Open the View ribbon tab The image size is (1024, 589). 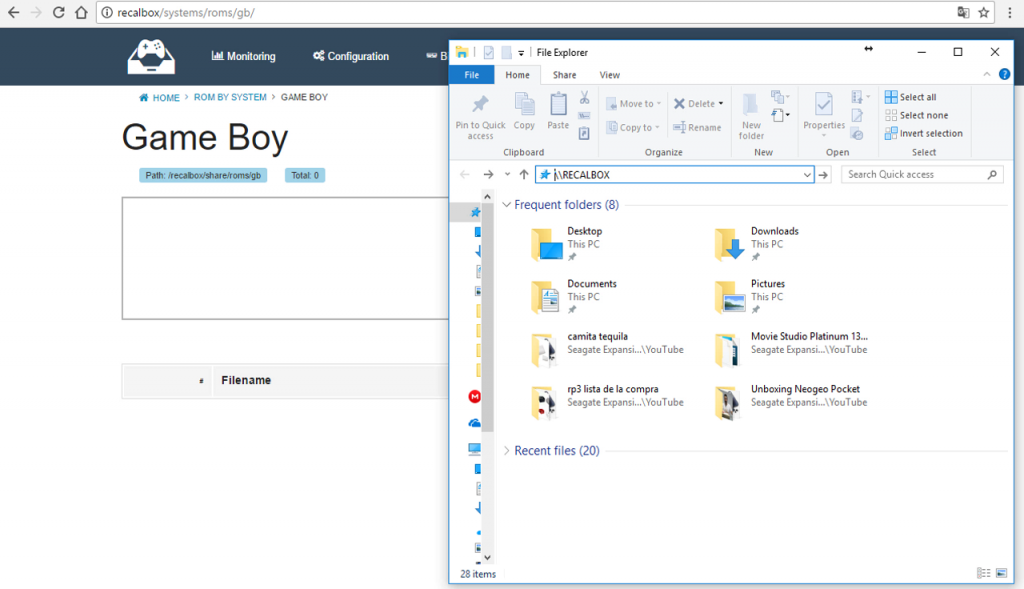[609, 75]
